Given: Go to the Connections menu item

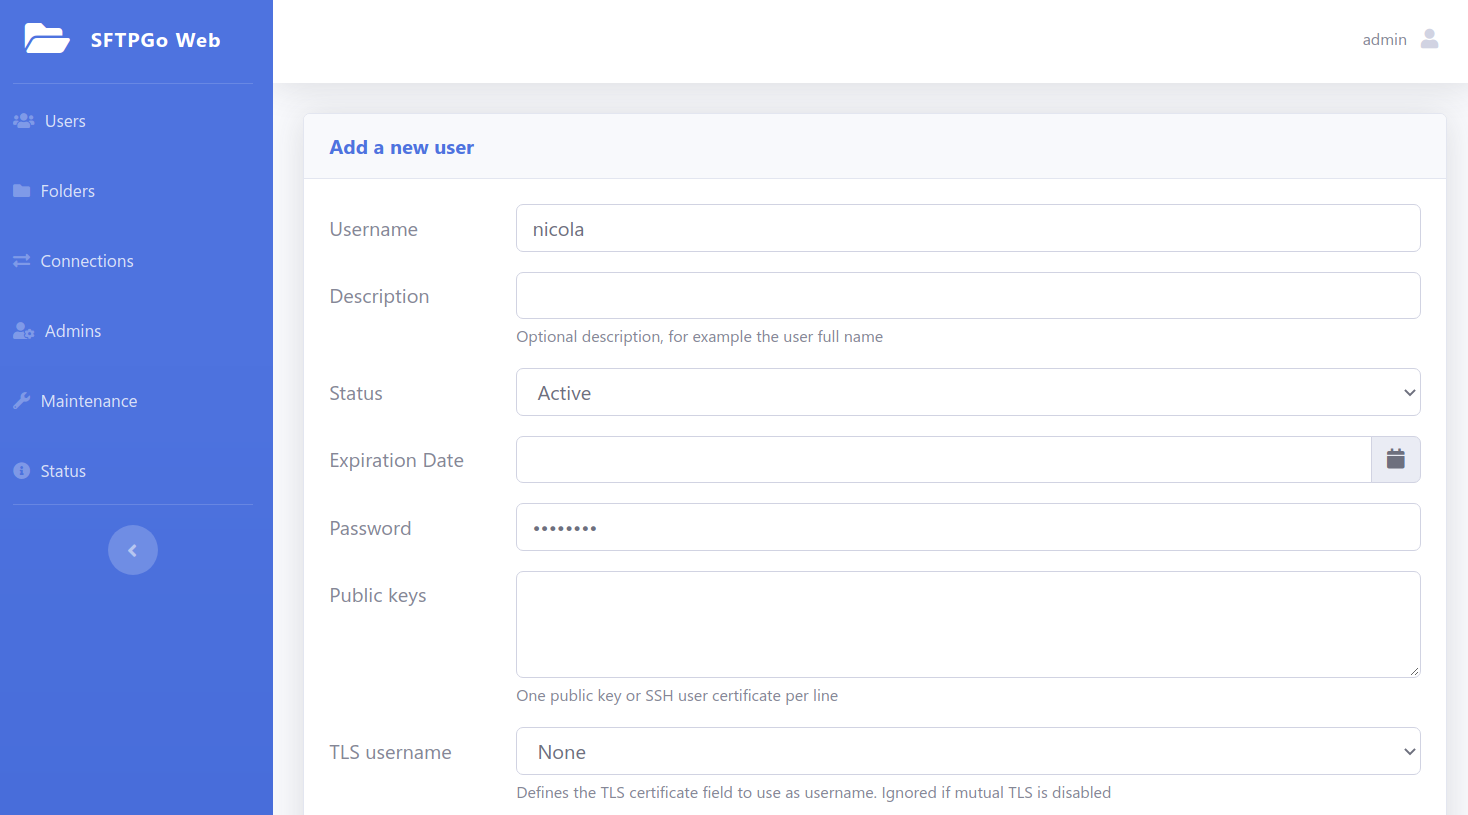Looking at the screenshot, I should [87, 261].
